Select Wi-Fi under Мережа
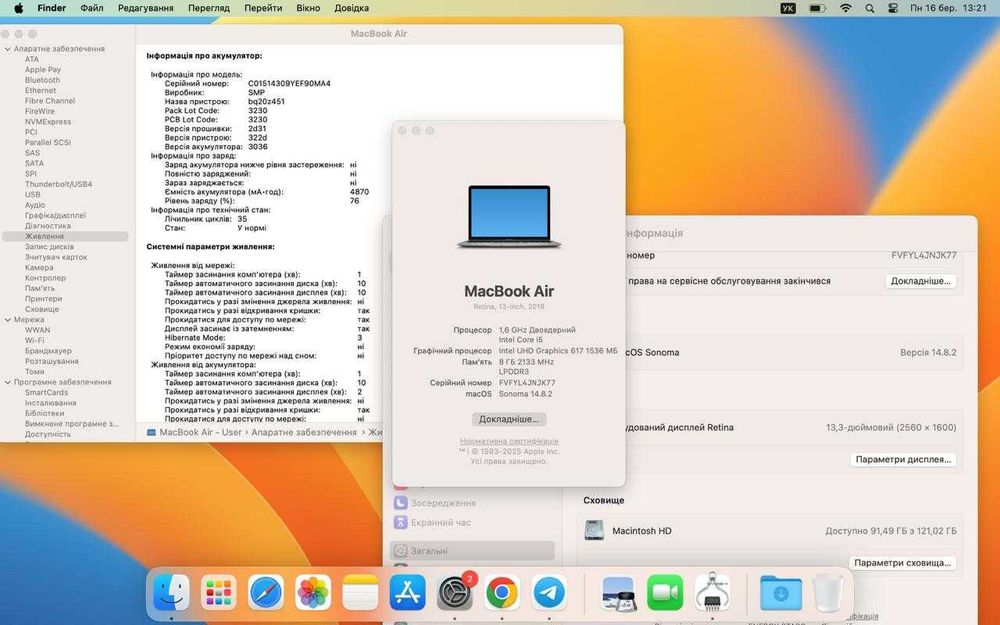This screenshot has height=625, width=1000. pos(34,340)
